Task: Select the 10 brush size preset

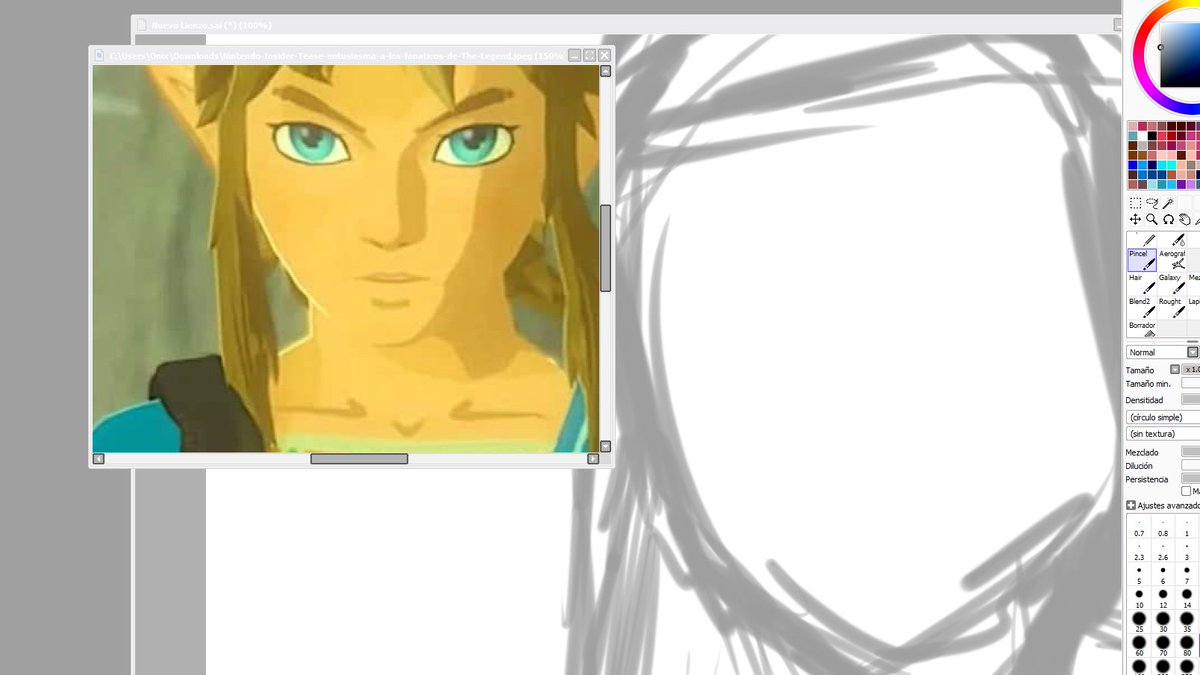Action: click(x=1139, y=598)
